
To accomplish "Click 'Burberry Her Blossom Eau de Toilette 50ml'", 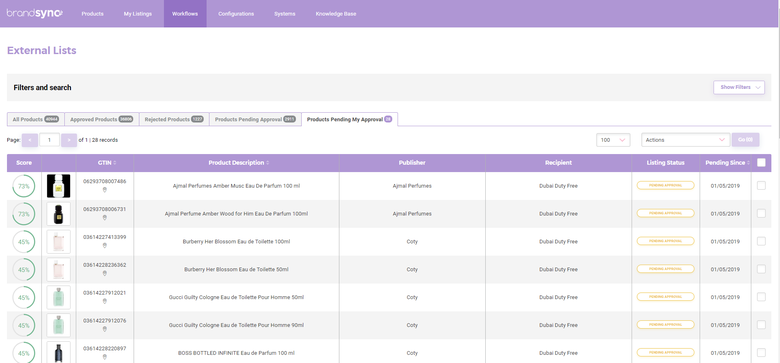I will pos(236,270).
